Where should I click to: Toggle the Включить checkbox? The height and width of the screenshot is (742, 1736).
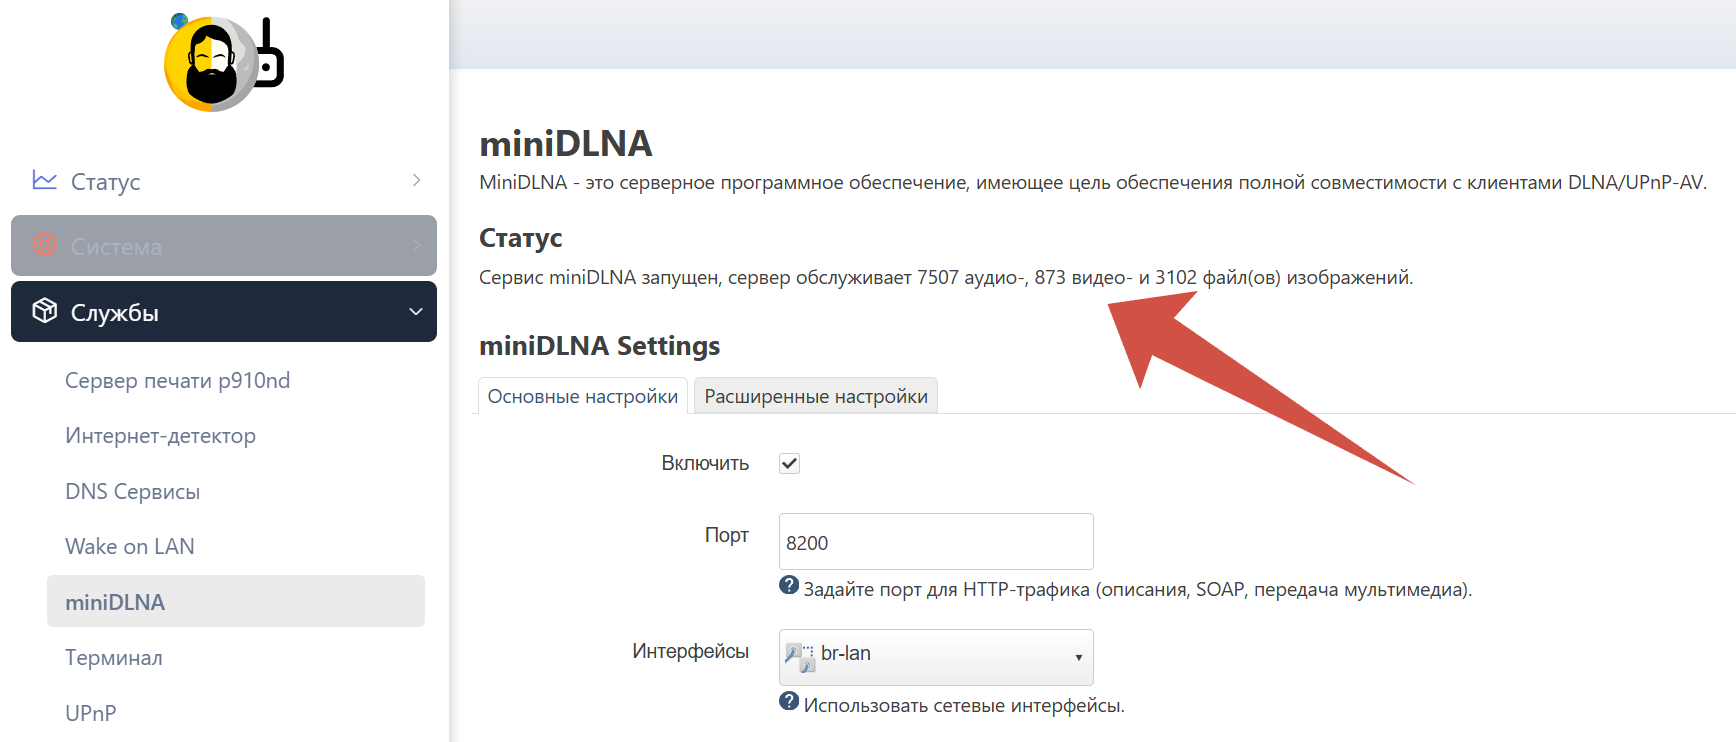(x=790, y=463)
